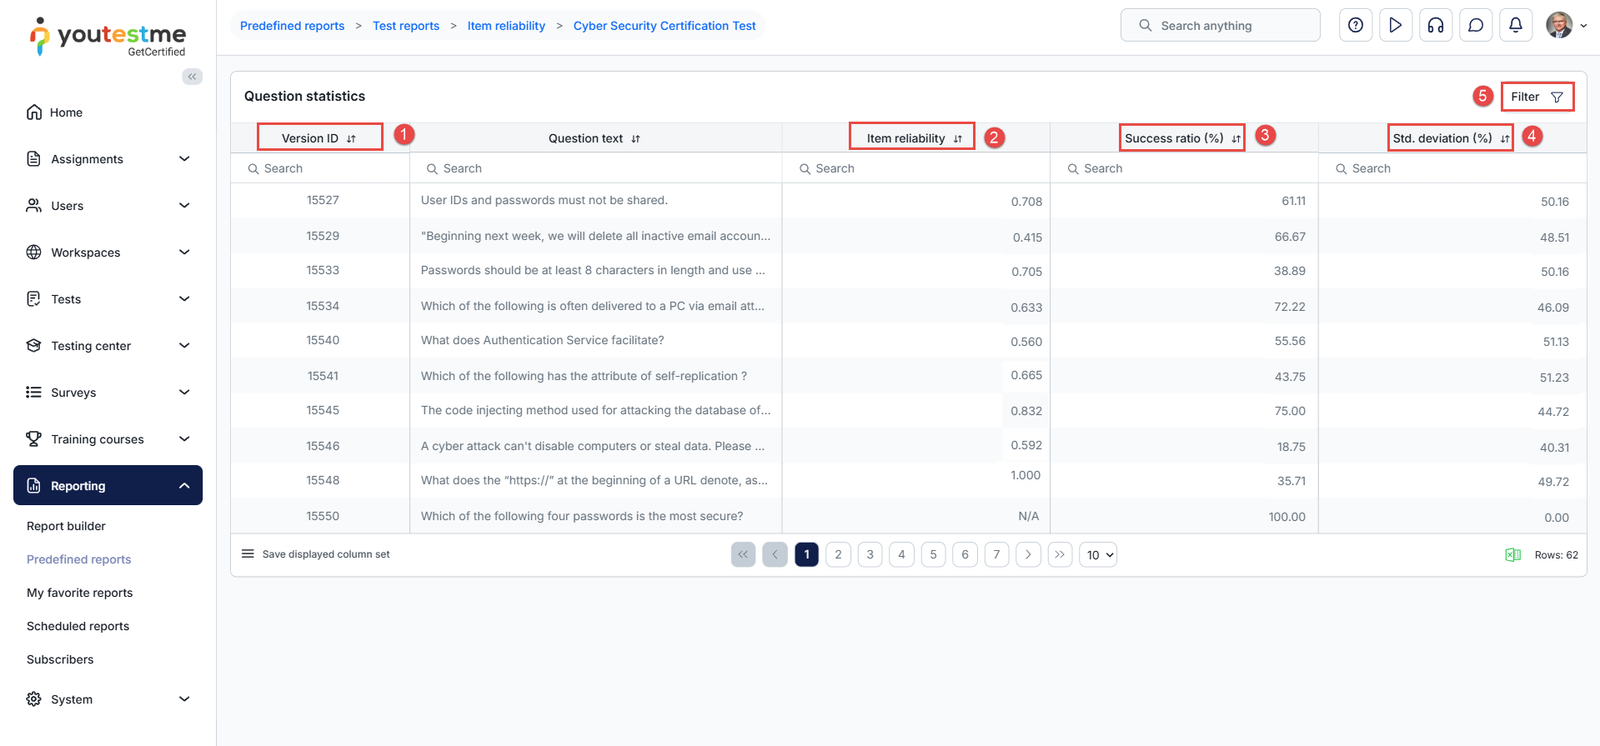Open the chat message icon

[1475, 25]
